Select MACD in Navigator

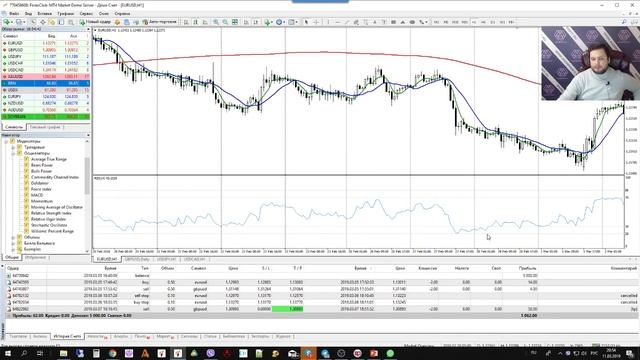click(x=37, y=195)
